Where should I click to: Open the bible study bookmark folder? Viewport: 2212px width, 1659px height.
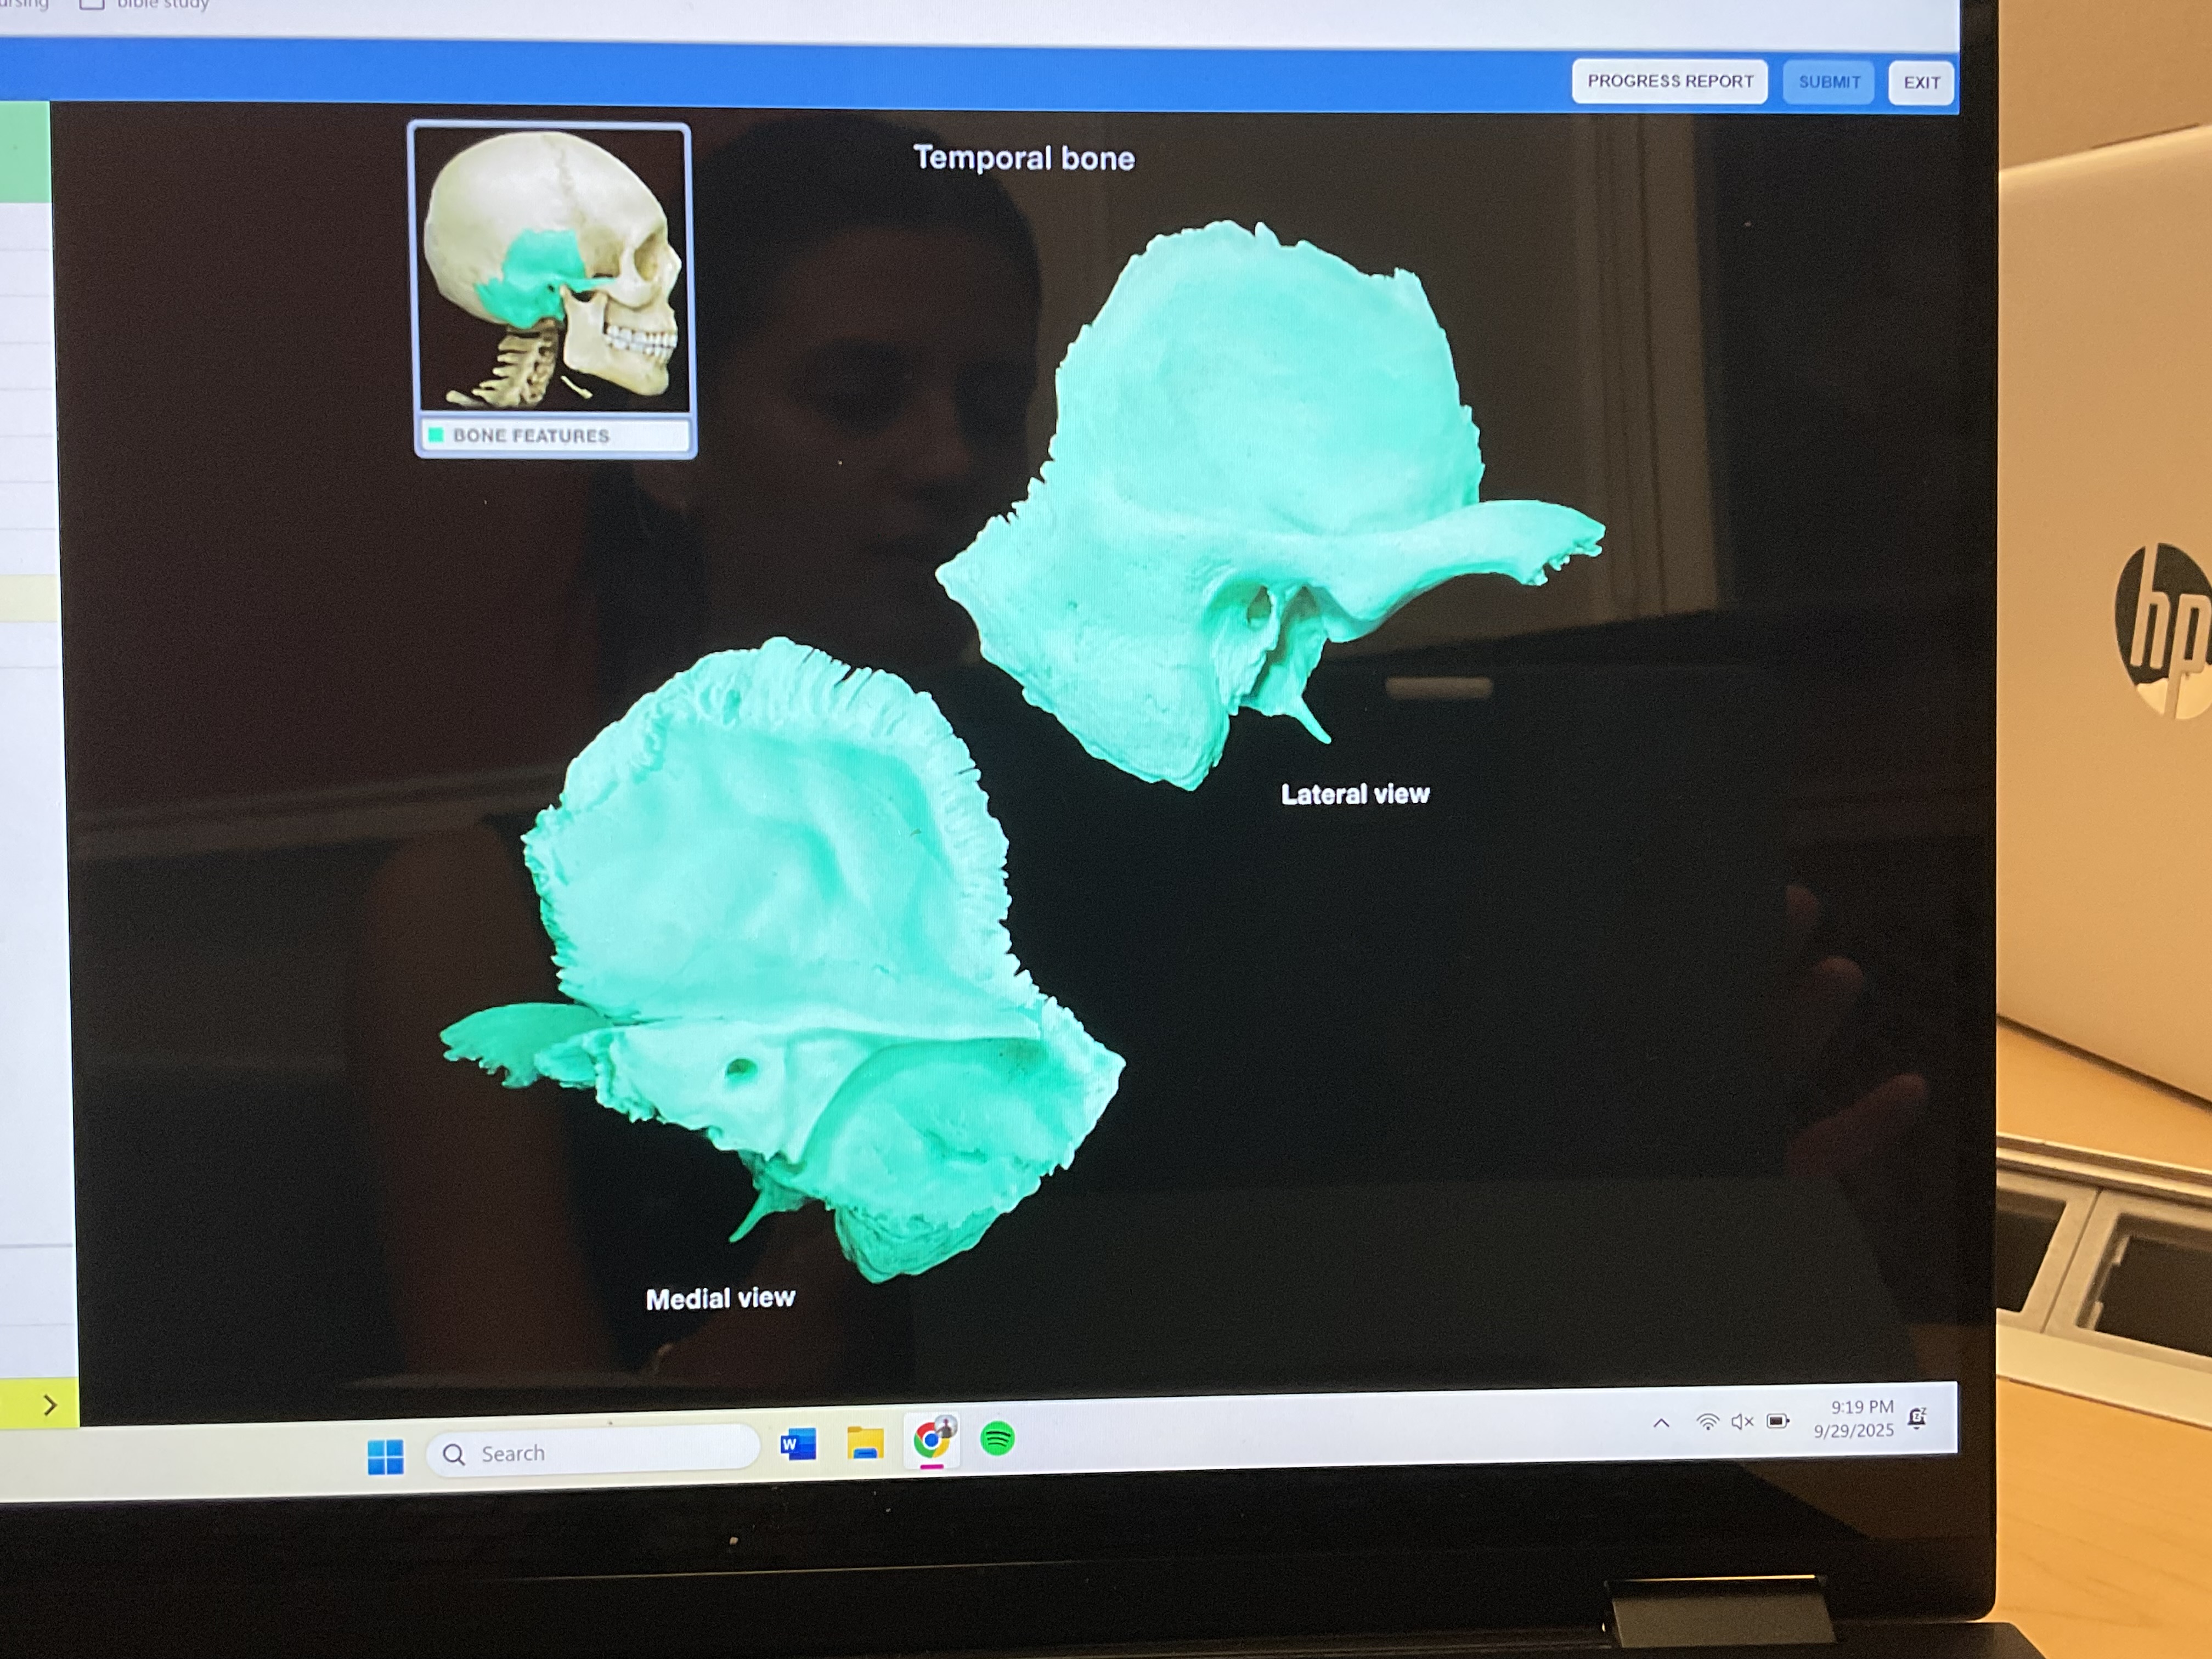point(150,4)
